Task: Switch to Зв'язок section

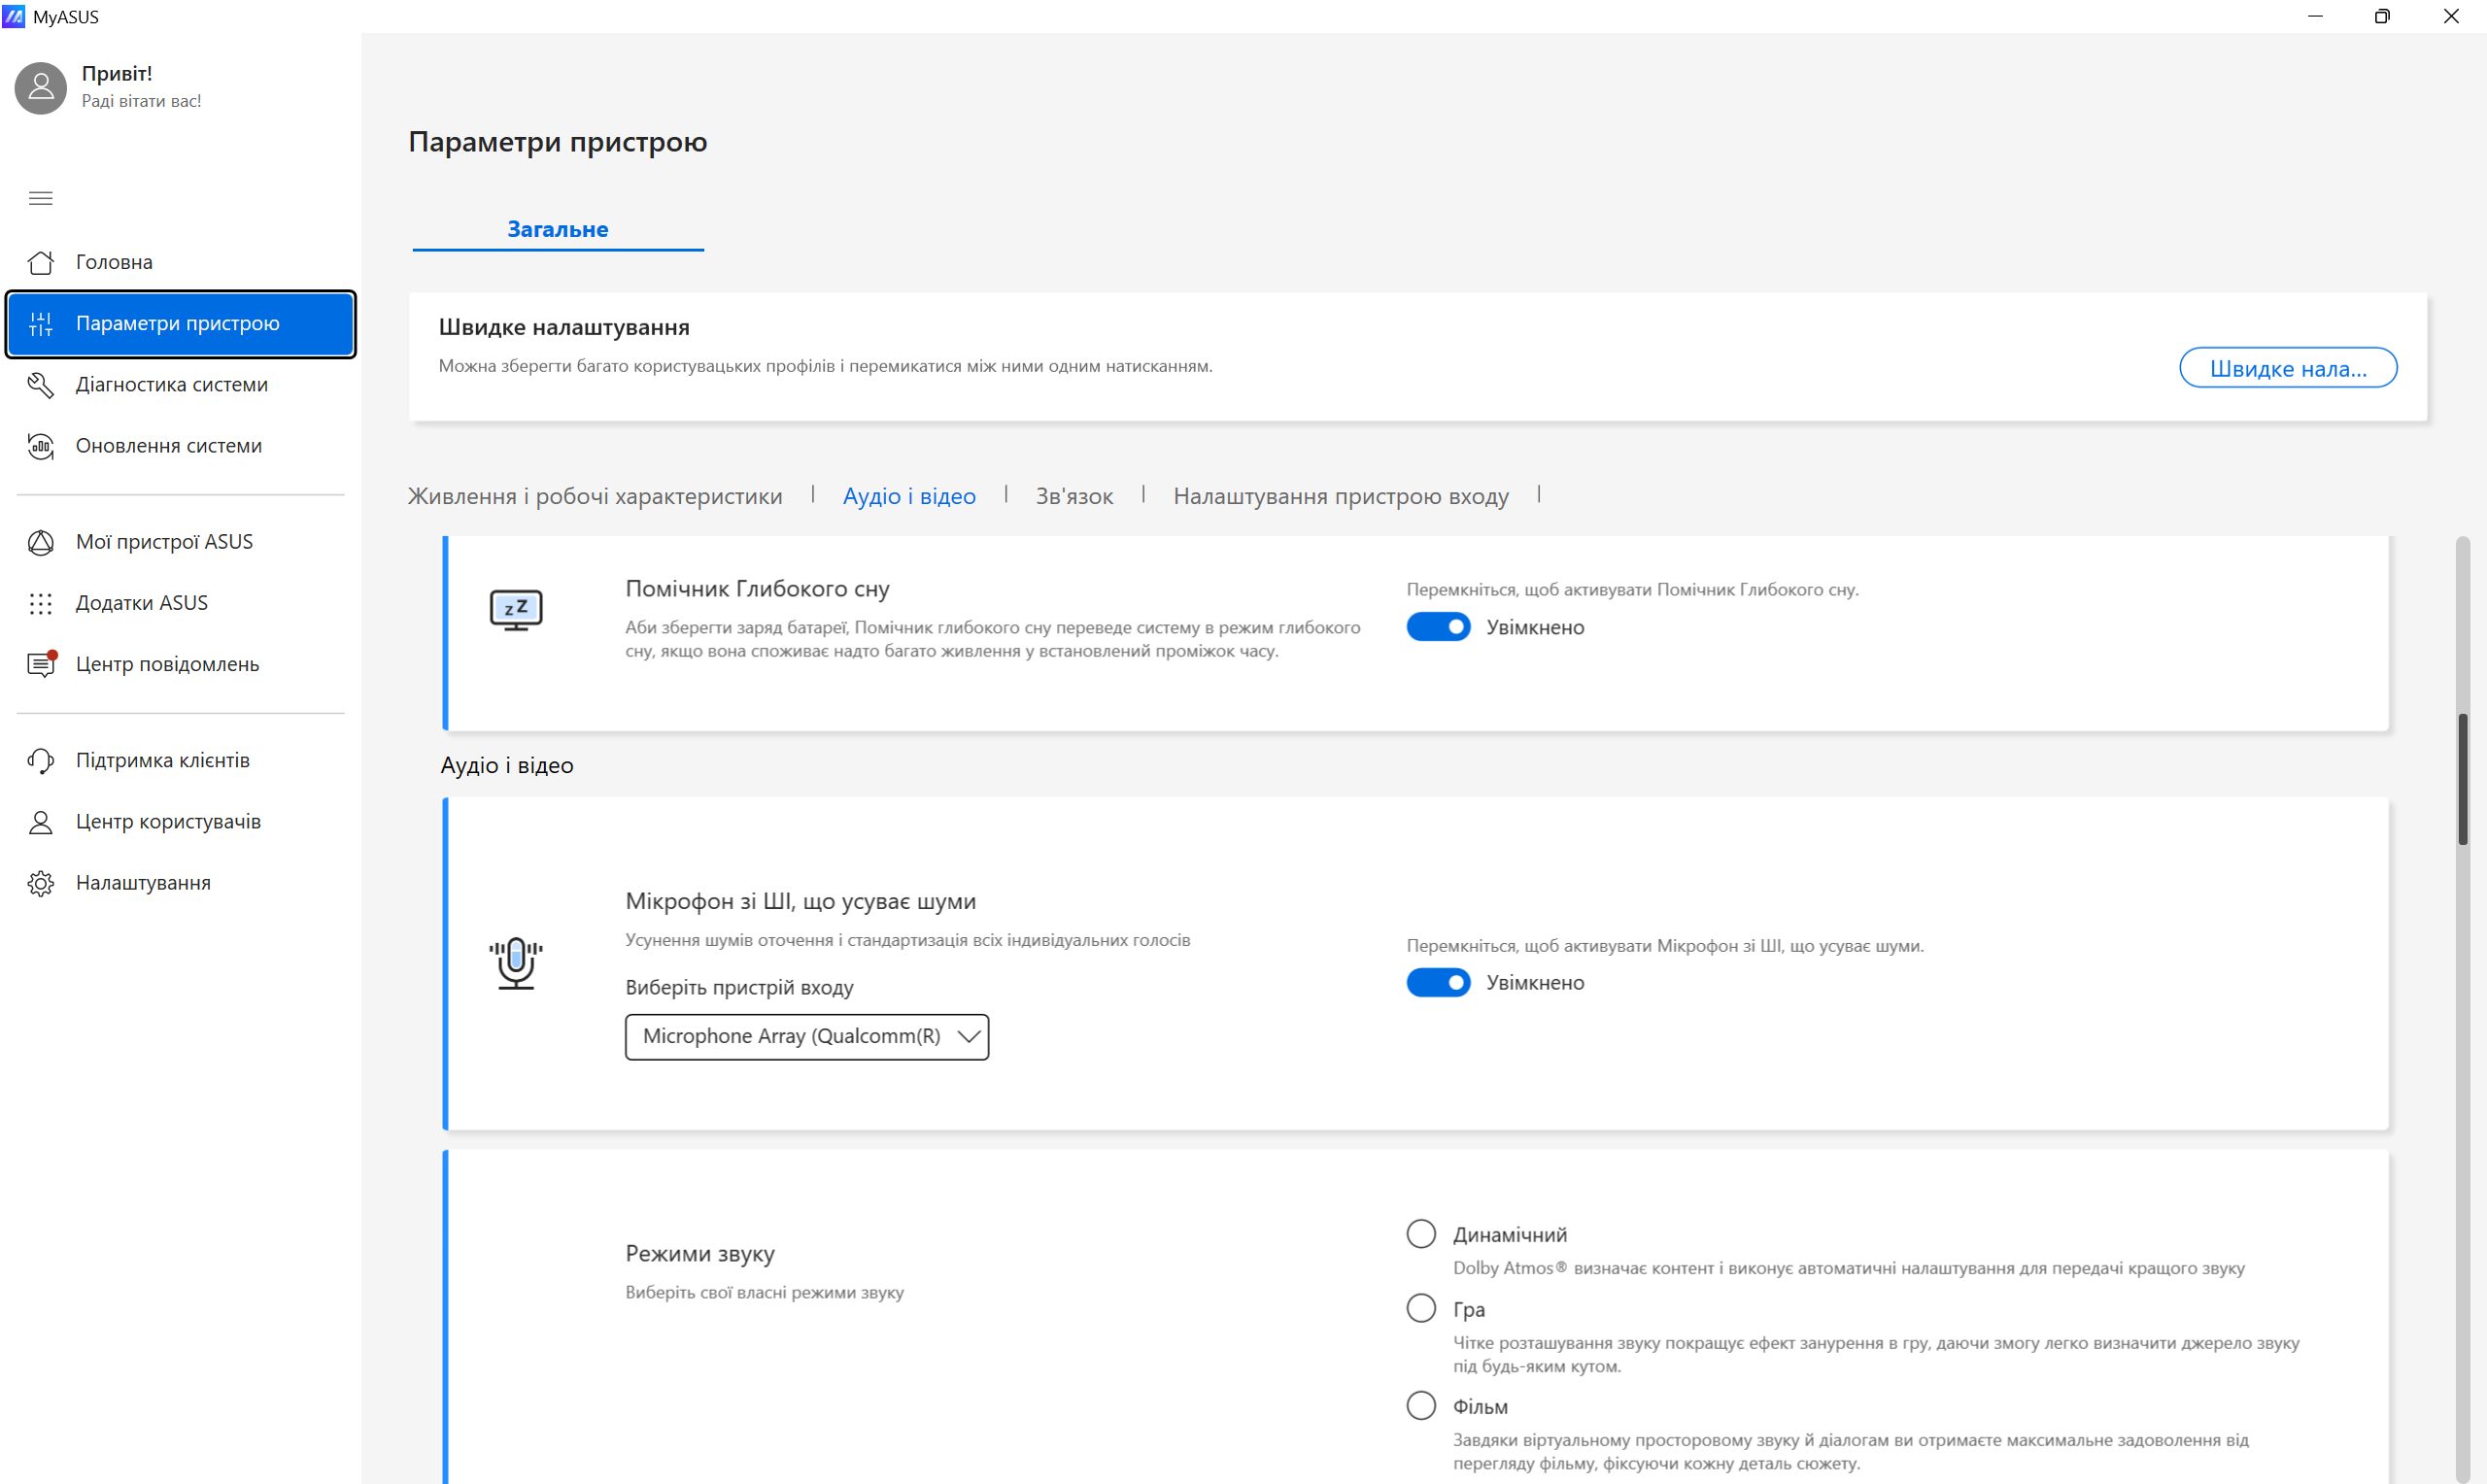Action: (x=1074, y=496)
